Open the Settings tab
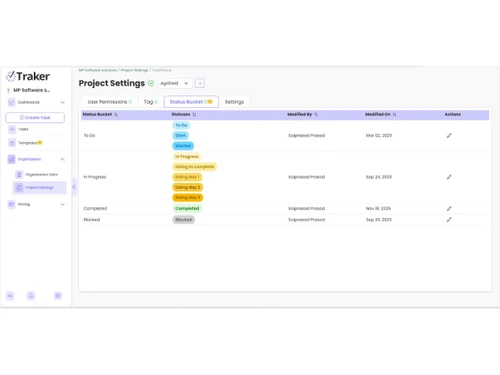This screenshot has width=500, height=375. 234,102
